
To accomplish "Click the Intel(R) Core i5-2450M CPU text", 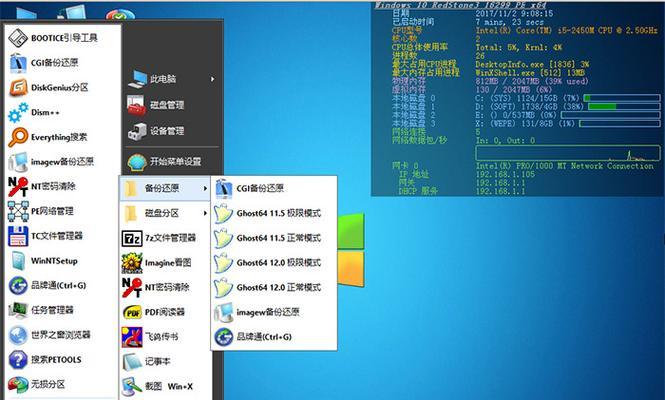I will pyautogui.click(x=567, y=31).
